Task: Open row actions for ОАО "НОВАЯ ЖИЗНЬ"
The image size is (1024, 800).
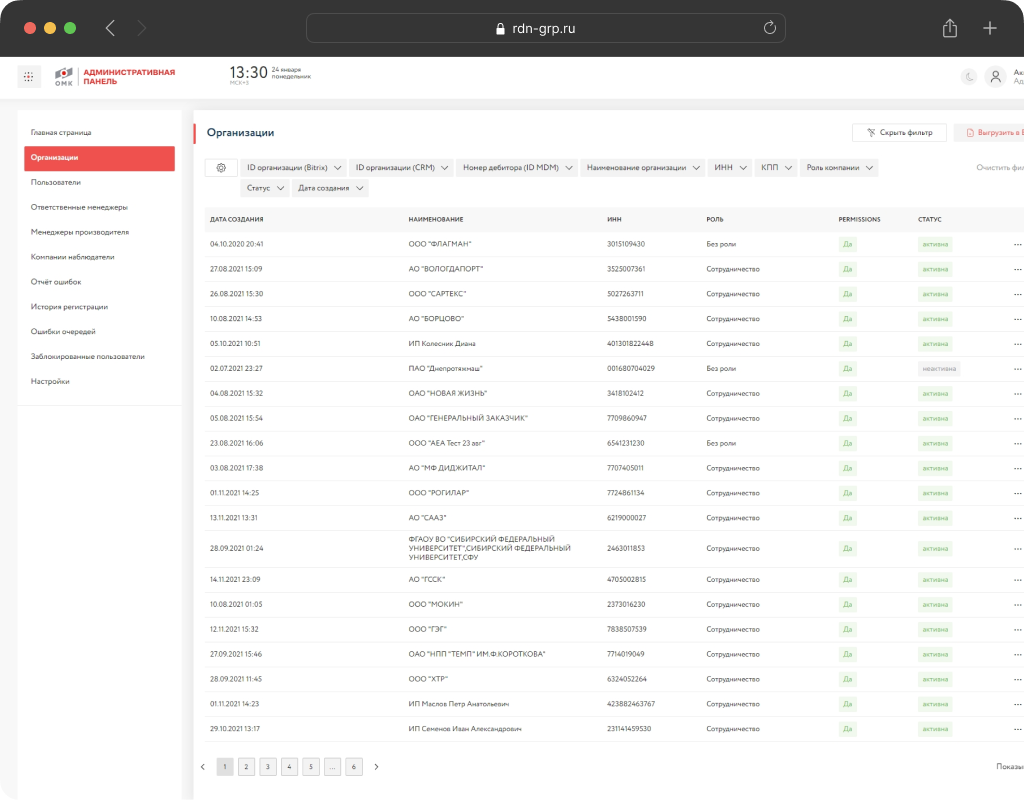Action: [1017, 394]
